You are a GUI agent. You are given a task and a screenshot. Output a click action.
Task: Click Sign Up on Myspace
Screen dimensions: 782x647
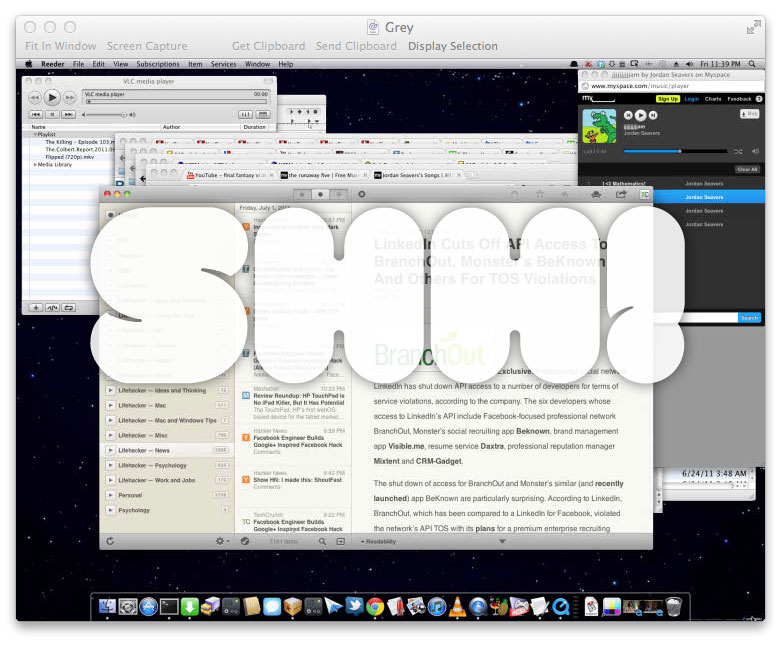click(667, 99)
